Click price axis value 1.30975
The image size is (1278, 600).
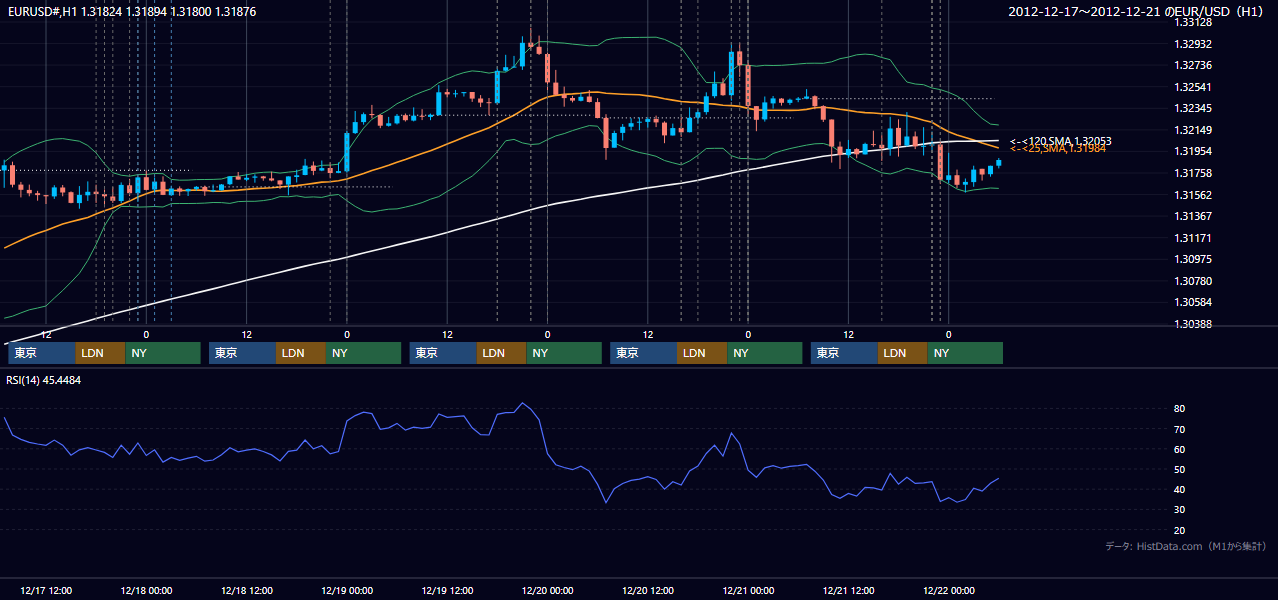point(1193,259)
